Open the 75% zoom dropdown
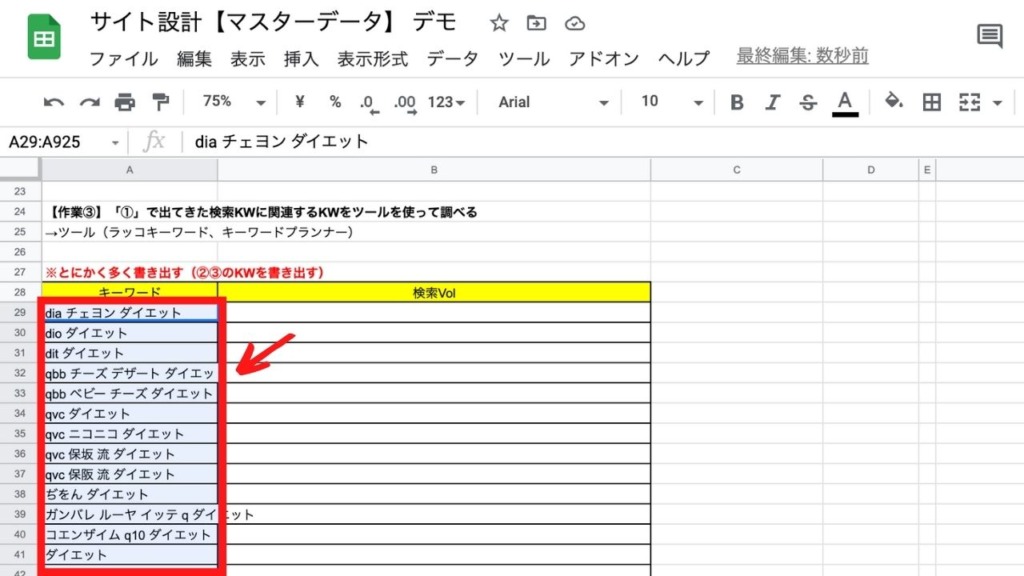 point(233,102)
